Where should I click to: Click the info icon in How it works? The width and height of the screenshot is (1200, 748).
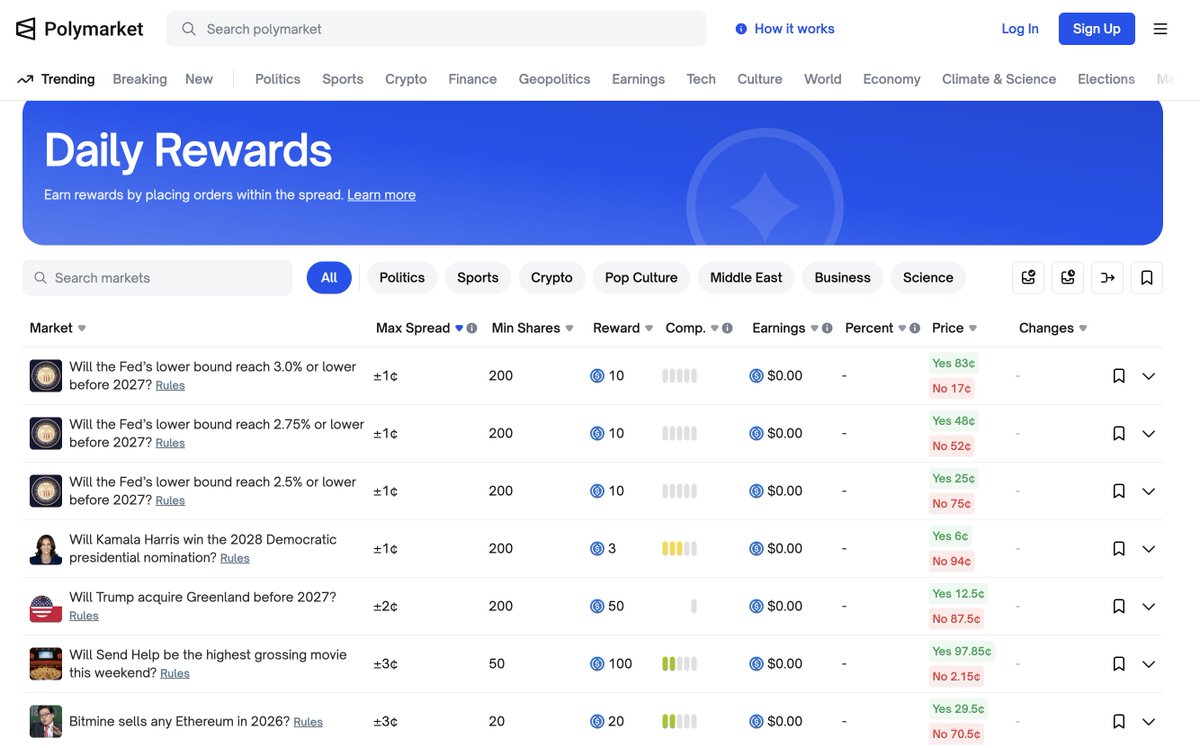coord(741,29)
